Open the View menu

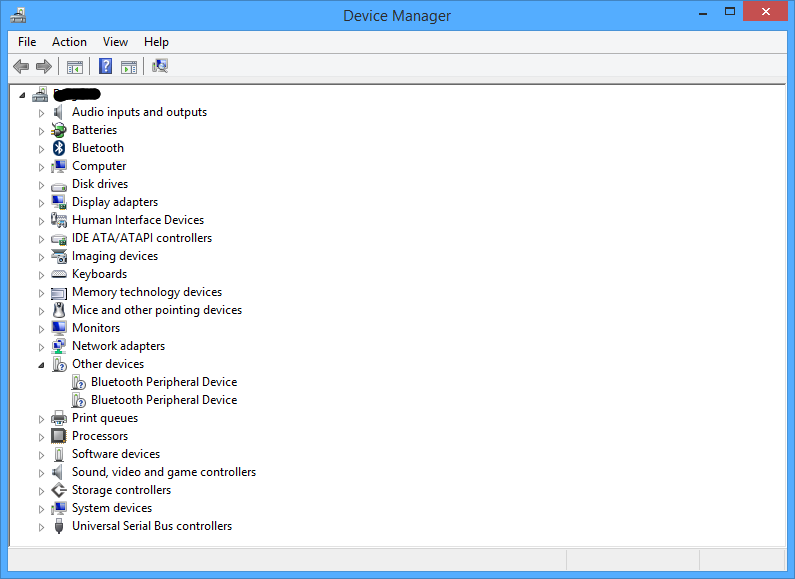point(115,42)
